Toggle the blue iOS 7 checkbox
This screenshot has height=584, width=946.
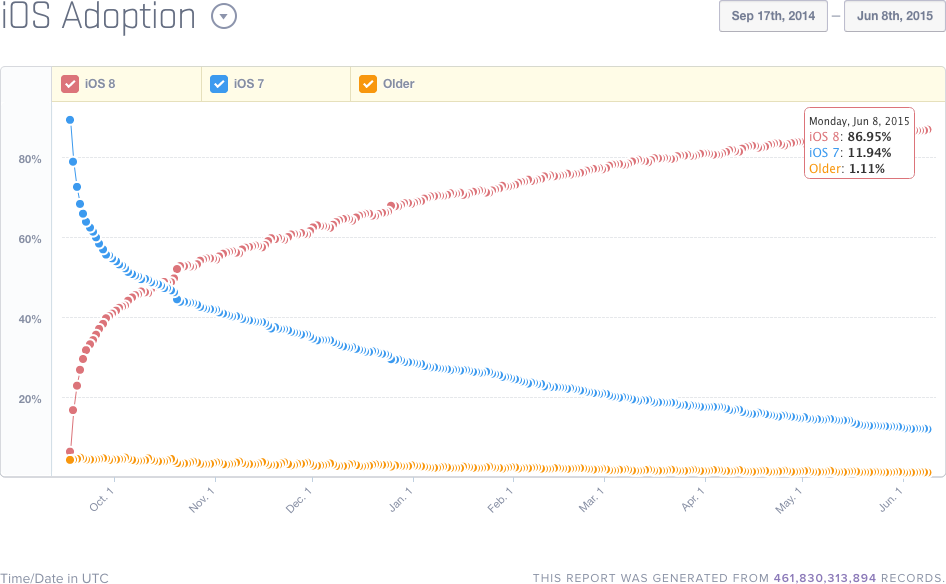(x=219, y=84)
